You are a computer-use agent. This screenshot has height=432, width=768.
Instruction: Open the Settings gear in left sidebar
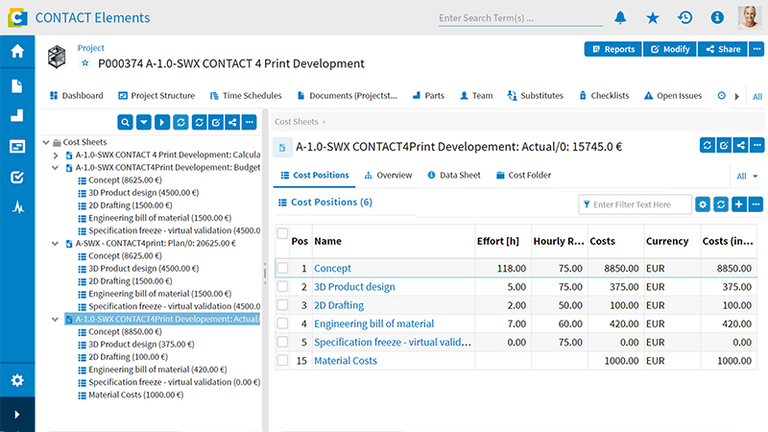click(x=17, y=380)
